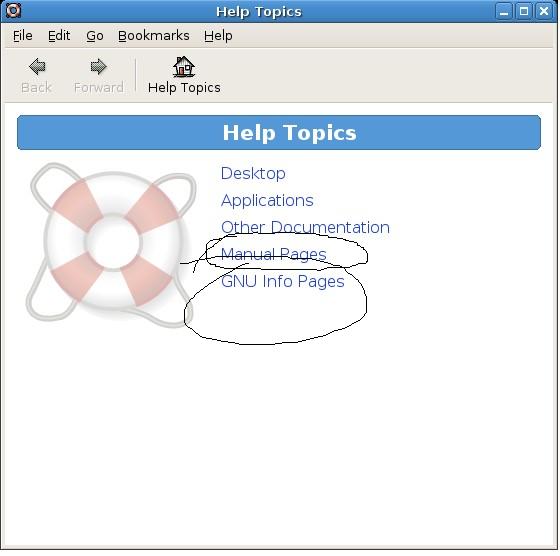Open the Manual Pages link
Screen dimensions: 560x556
(274, 254)
